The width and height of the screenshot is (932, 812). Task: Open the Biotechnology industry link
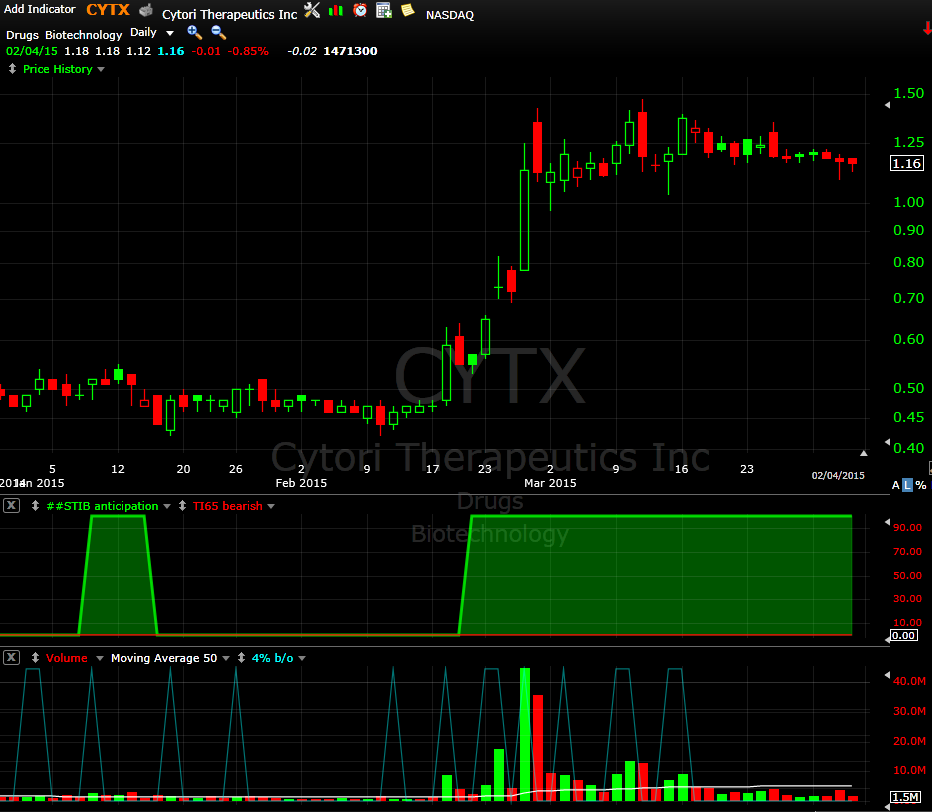click(x=84, y=34)
